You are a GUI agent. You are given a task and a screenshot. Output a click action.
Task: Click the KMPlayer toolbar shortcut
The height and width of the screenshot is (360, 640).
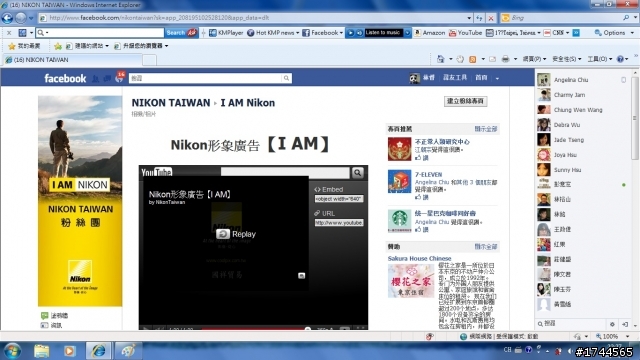point(226,33)
